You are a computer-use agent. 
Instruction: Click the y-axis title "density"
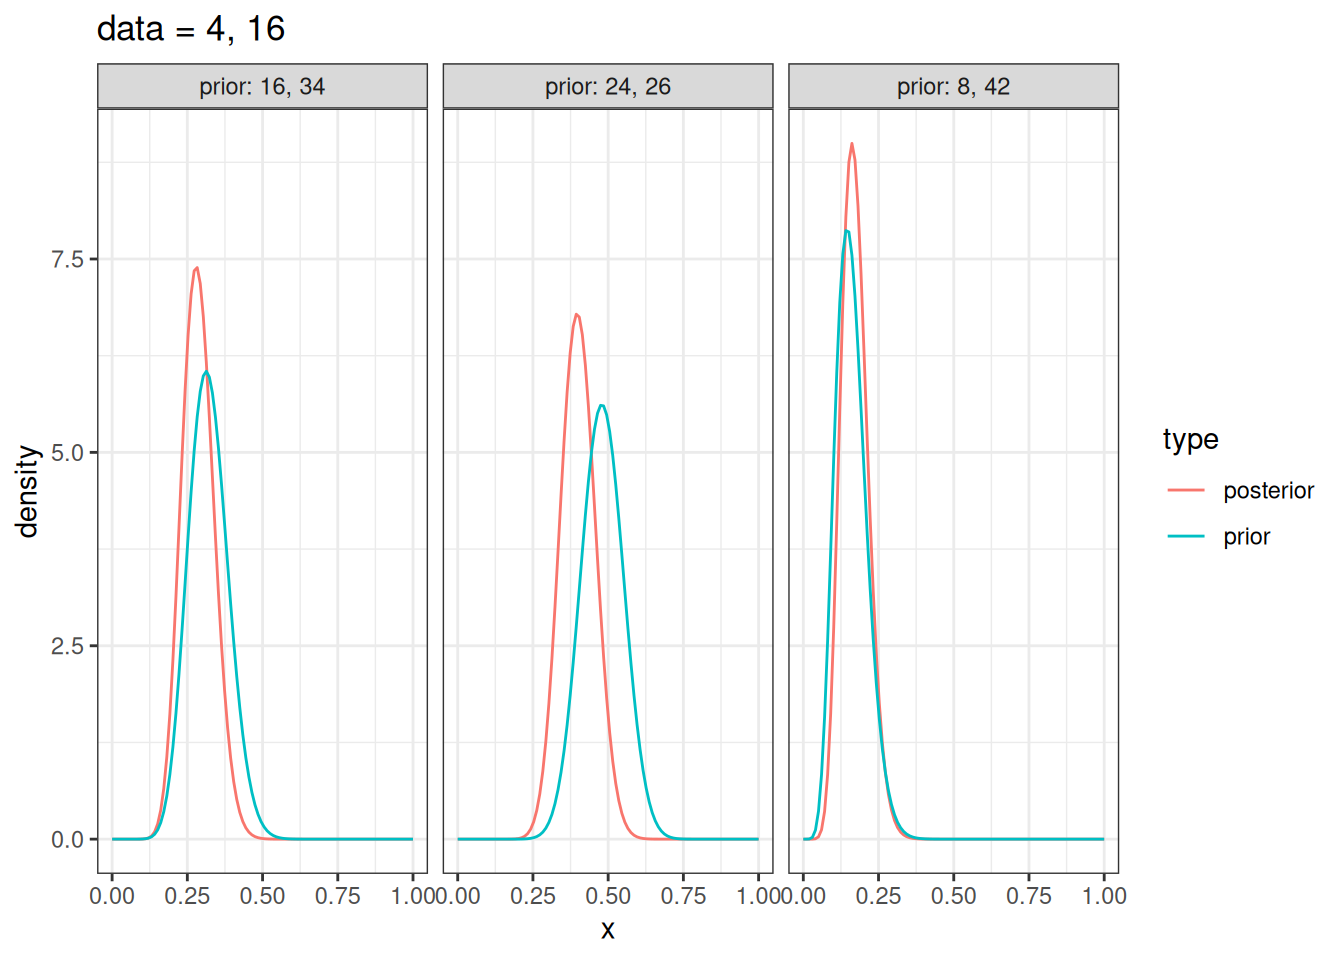28,491
